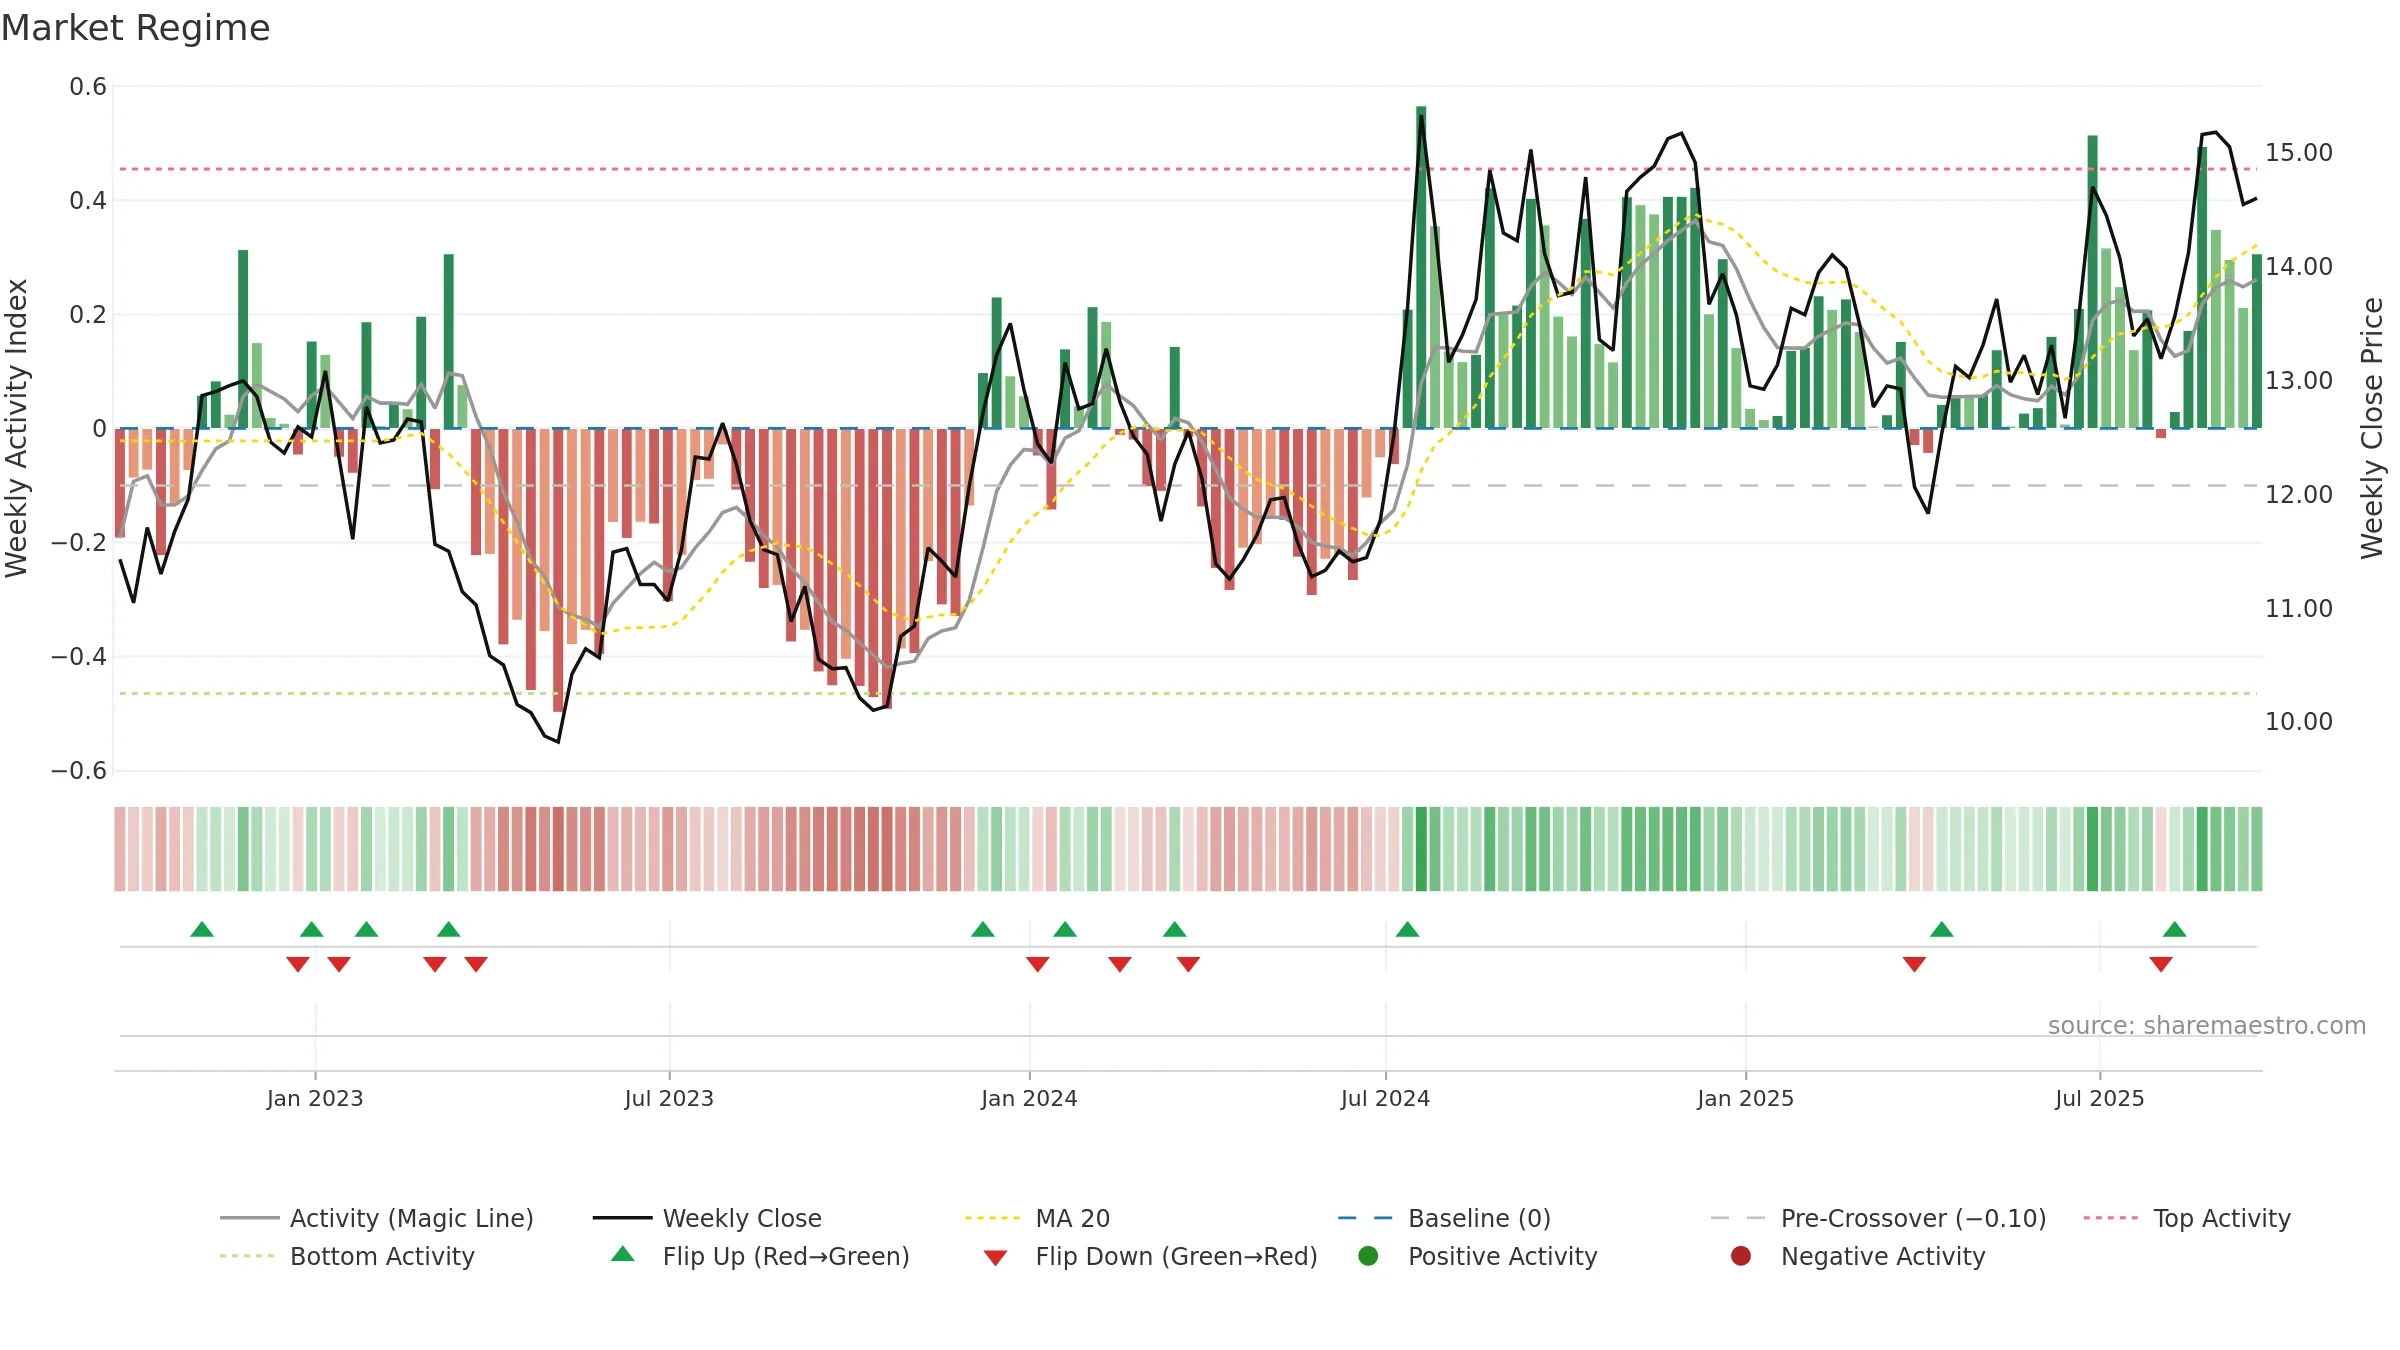Click the 15.00 price axis label
2400x1350 pixels.
point(2298,153)
